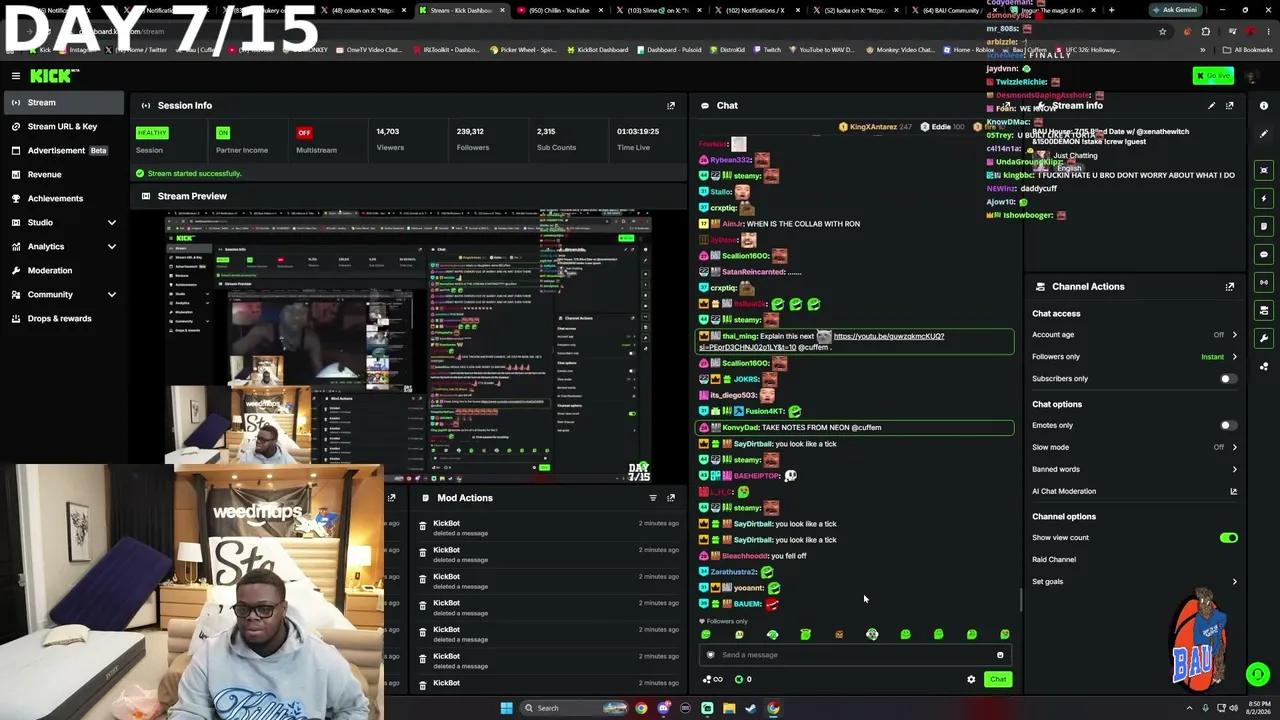Image resolution: width=1280 pixels, height=720 pixels.
Task: Open the AI Chat Moderation external link icon
Action: pos(1233,491)
